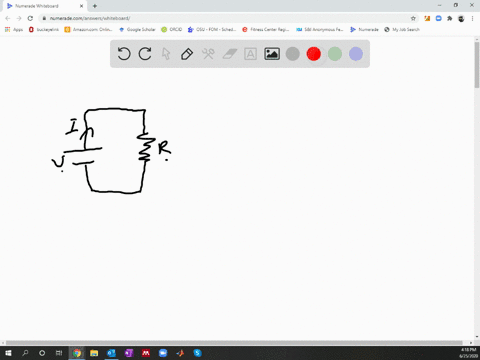480x360 pixels.
Task: Click the horizontal scrollbar at page bottom
Action: [x=234, y=343]
